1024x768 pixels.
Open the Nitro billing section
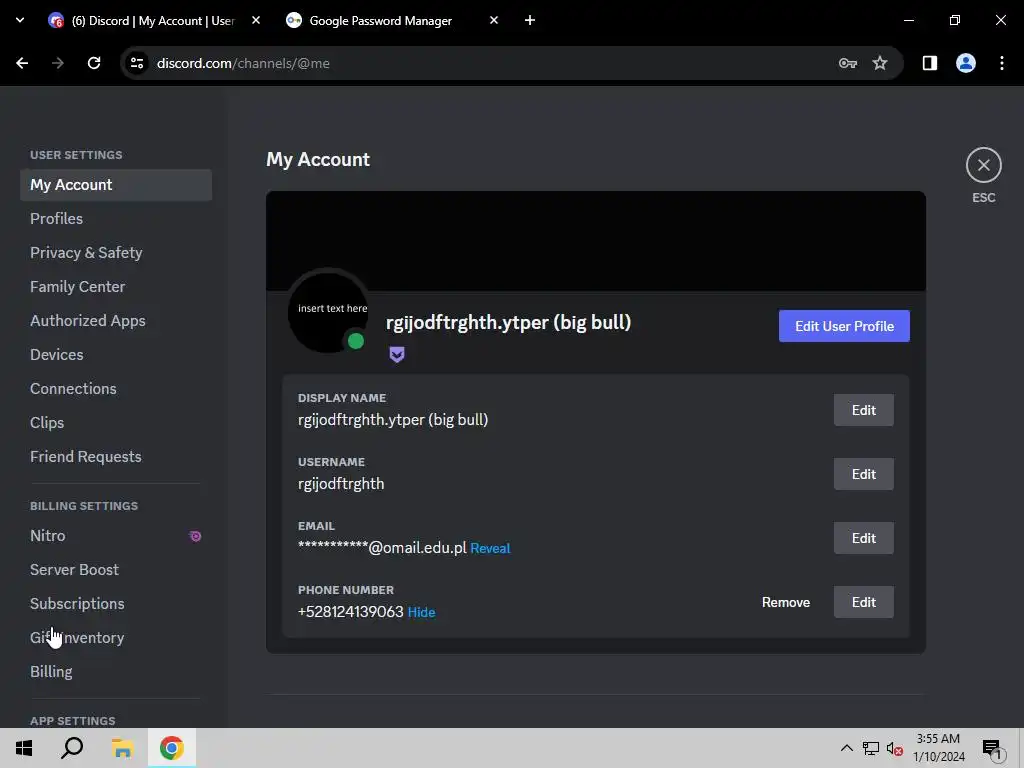pyautogui.click(x=116, y=536)
